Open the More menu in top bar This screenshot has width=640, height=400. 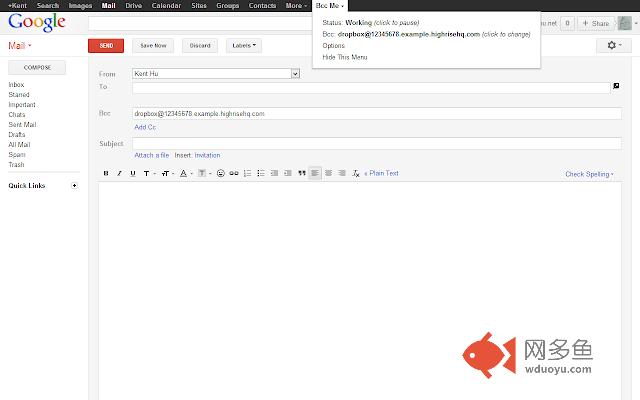click(x=296, y=6)
